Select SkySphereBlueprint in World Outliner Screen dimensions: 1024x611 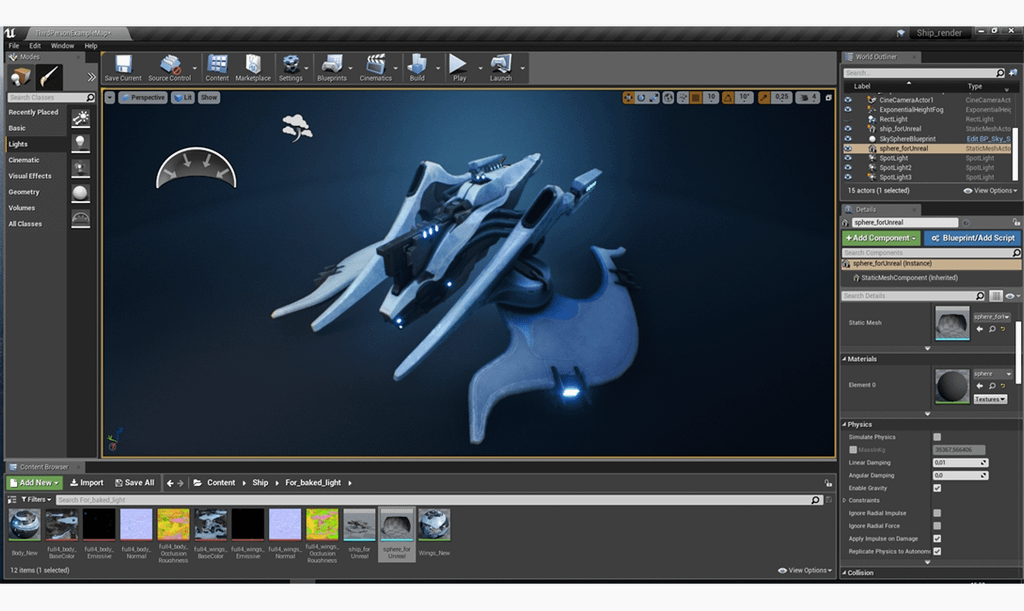pyautogui.click(x=907, y=139)
